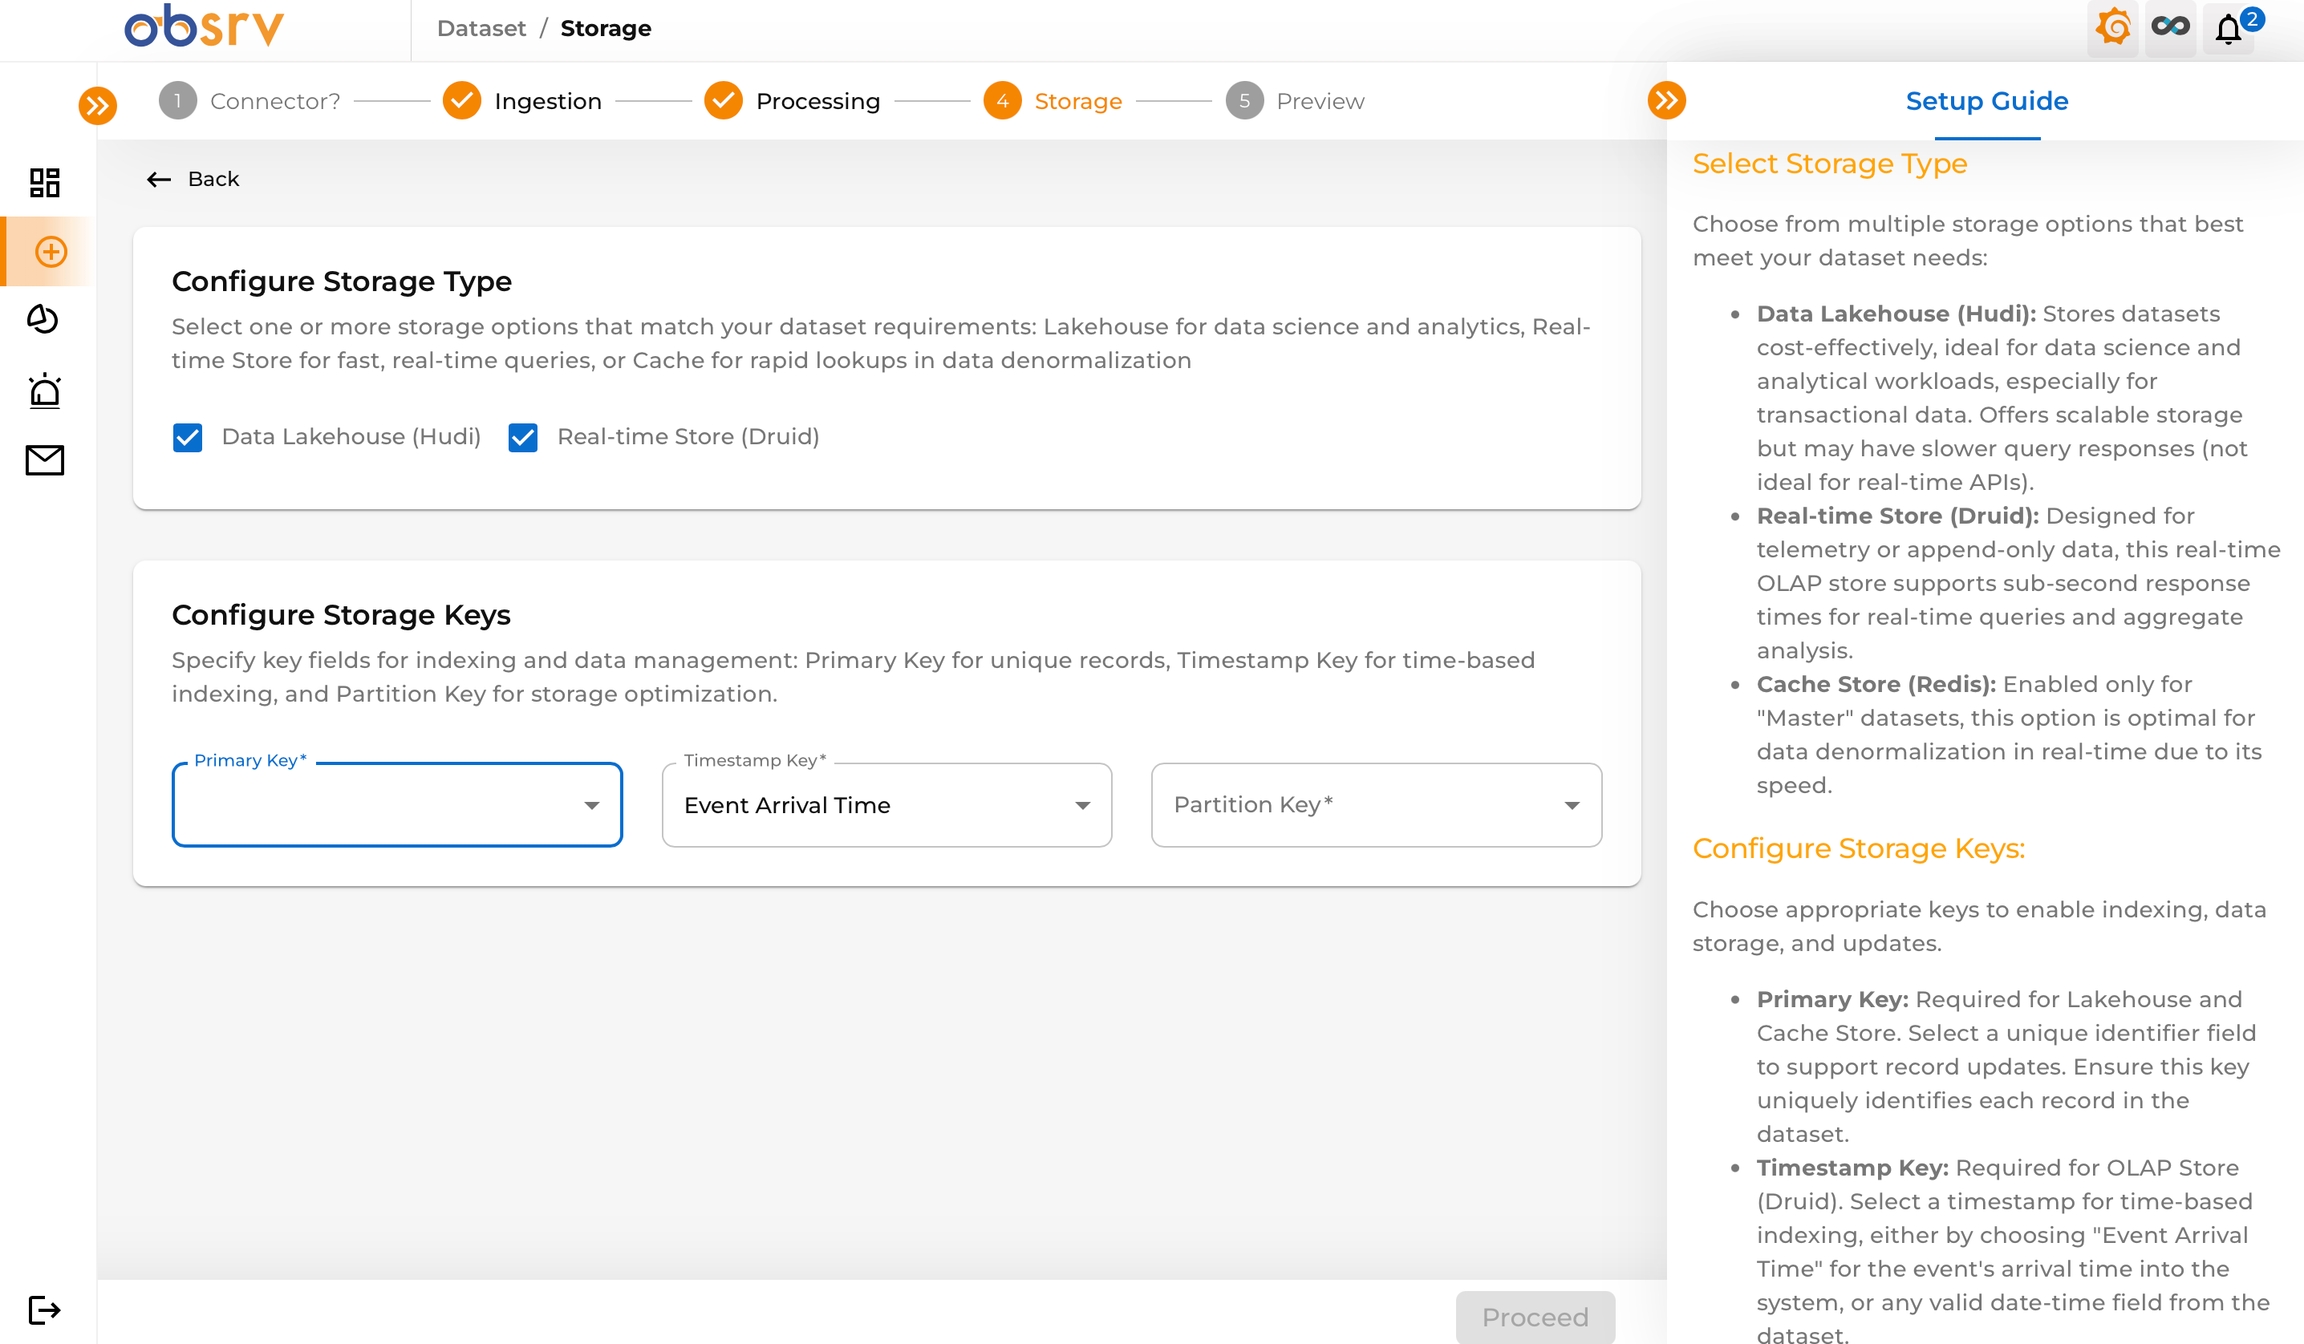The width and height of the screenshot is (2304, 1344).
Task: Expand the left sidebar with double-arrow
Action: coord(97,105)
